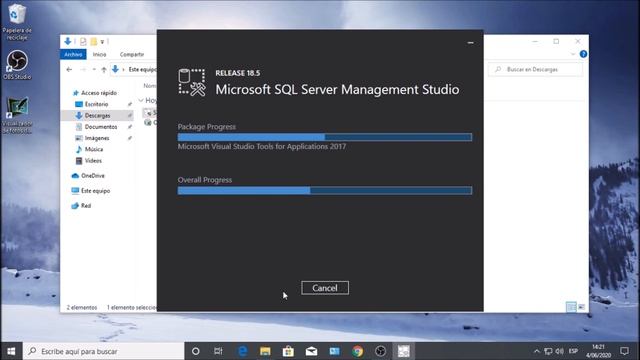Switch to Compartir tab in File Explorer

pyautogui.click(x=132, y=54)
